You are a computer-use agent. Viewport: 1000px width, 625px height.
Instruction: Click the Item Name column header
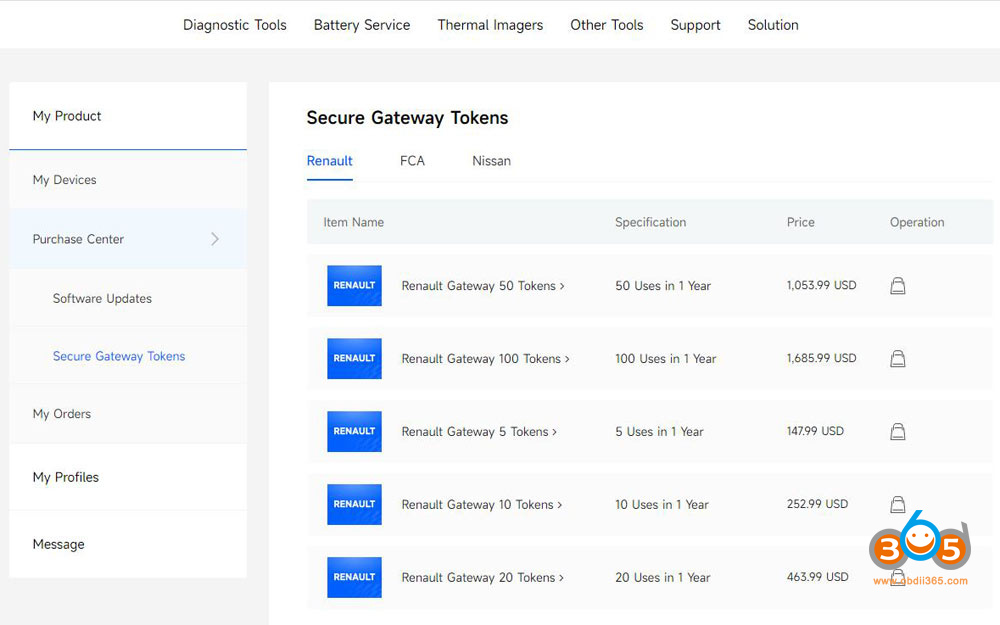pyautogui.click(x=353, y=222)
